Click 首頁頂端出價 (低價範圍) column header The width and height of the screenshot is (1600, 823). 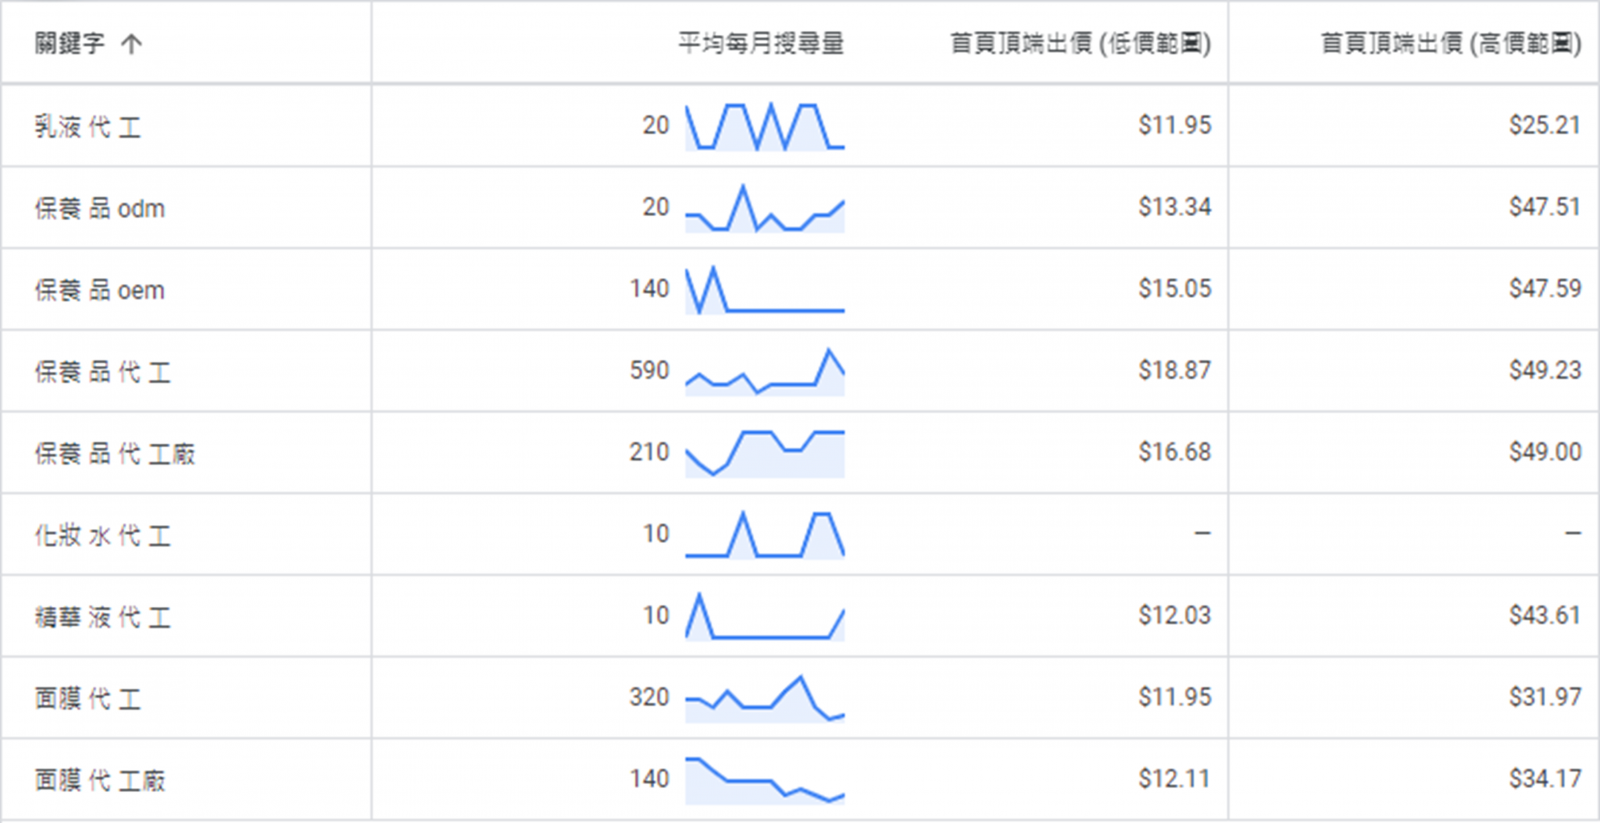coord(1080,43)
